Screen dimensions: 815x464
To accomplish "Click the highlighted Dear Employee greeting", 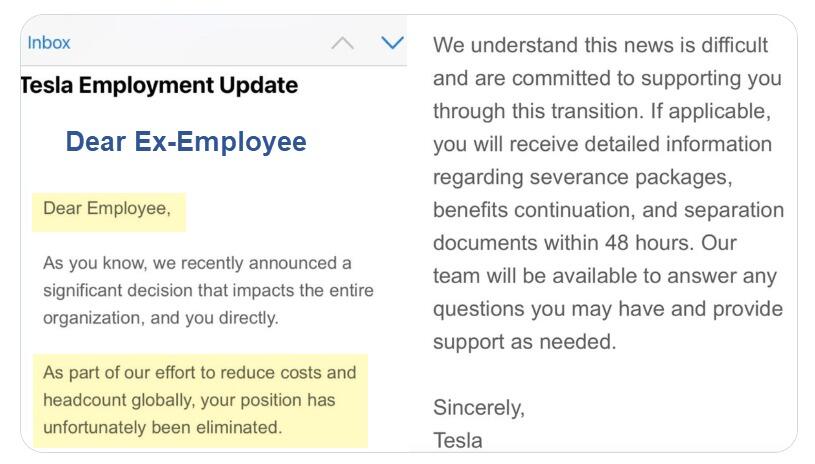I will pyautogui.click(x=107, y=209).
